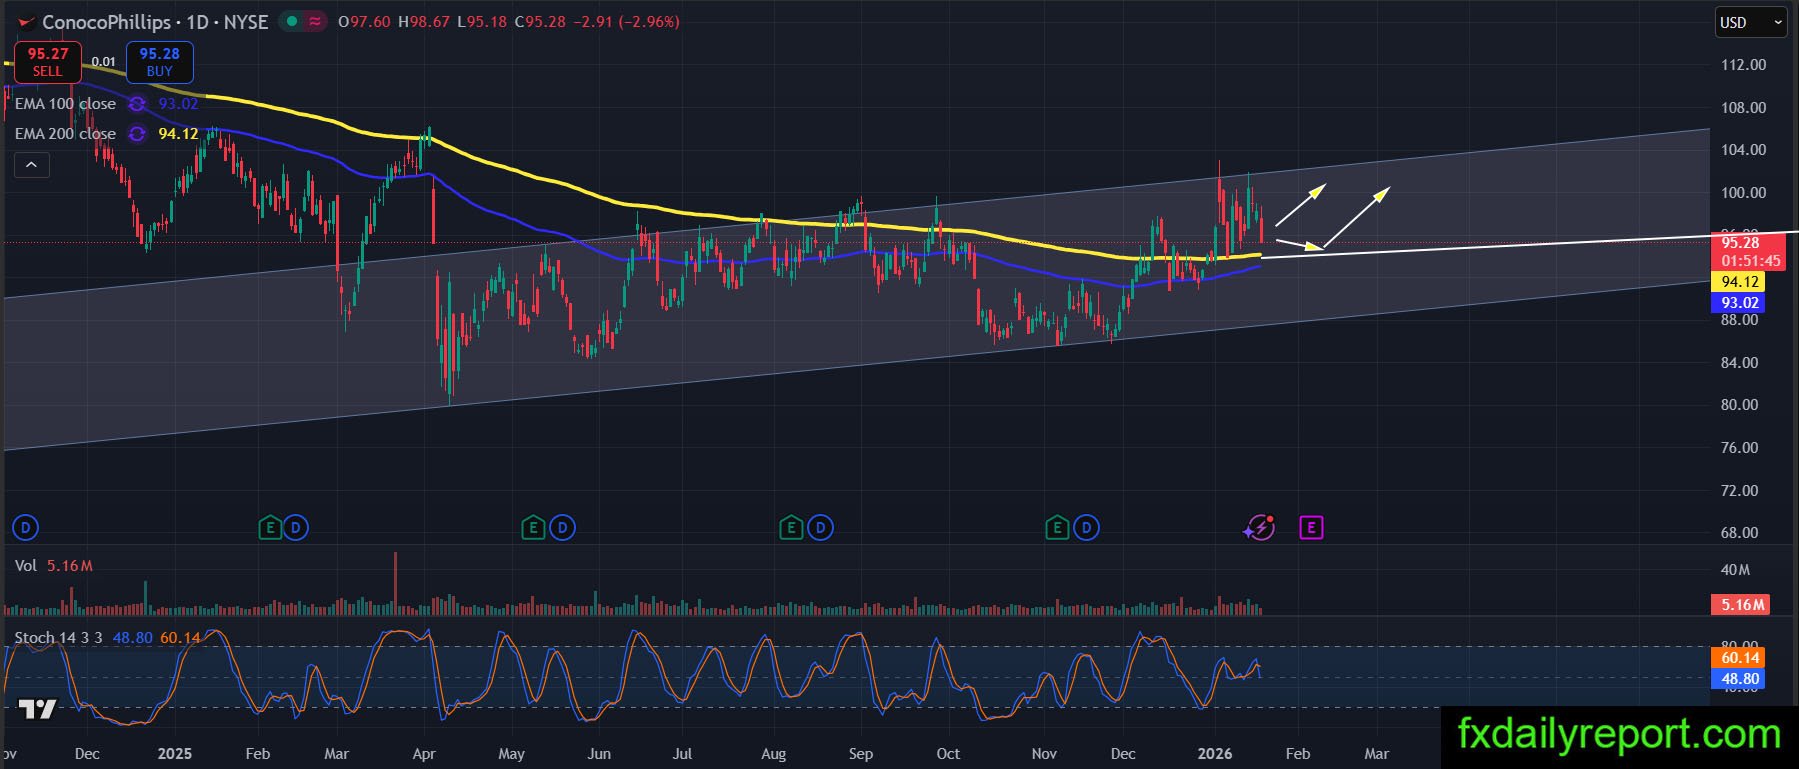Click the blue 48.80 Stoch tag on the axis

1740,679
